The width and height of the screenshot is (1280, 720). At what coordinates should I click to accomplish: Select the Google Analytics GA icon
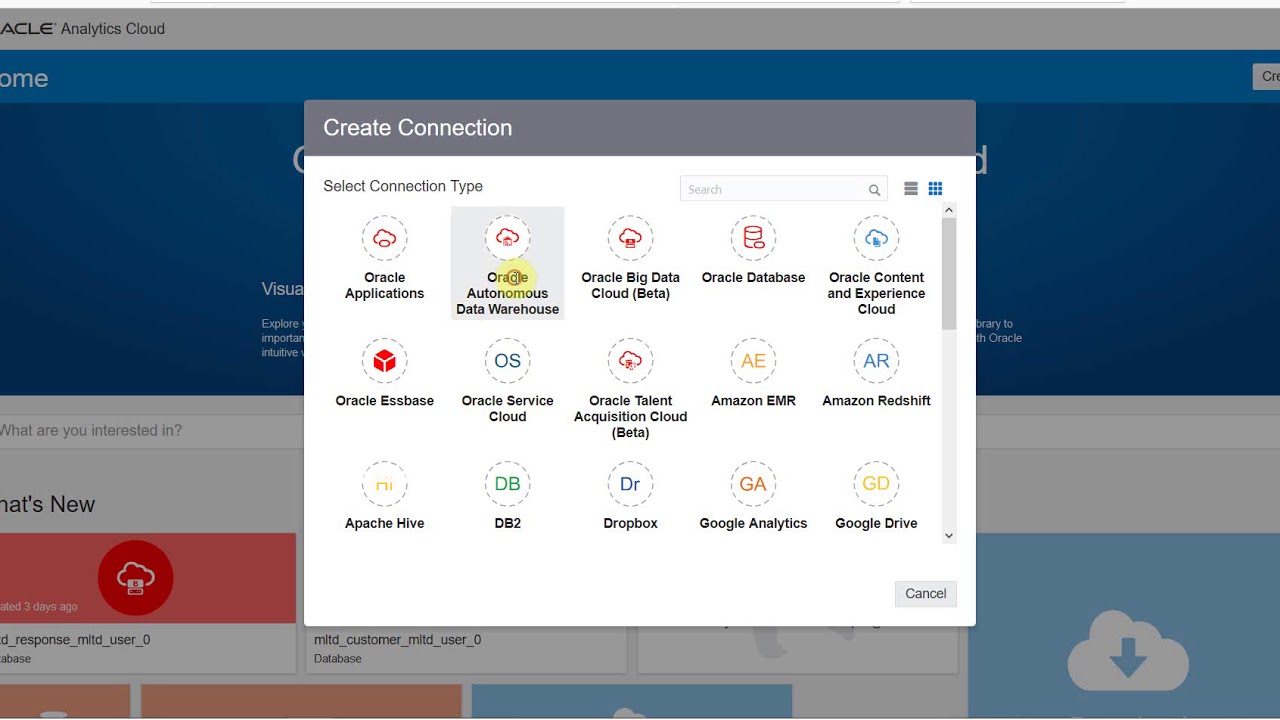click(x=754, y=484)
